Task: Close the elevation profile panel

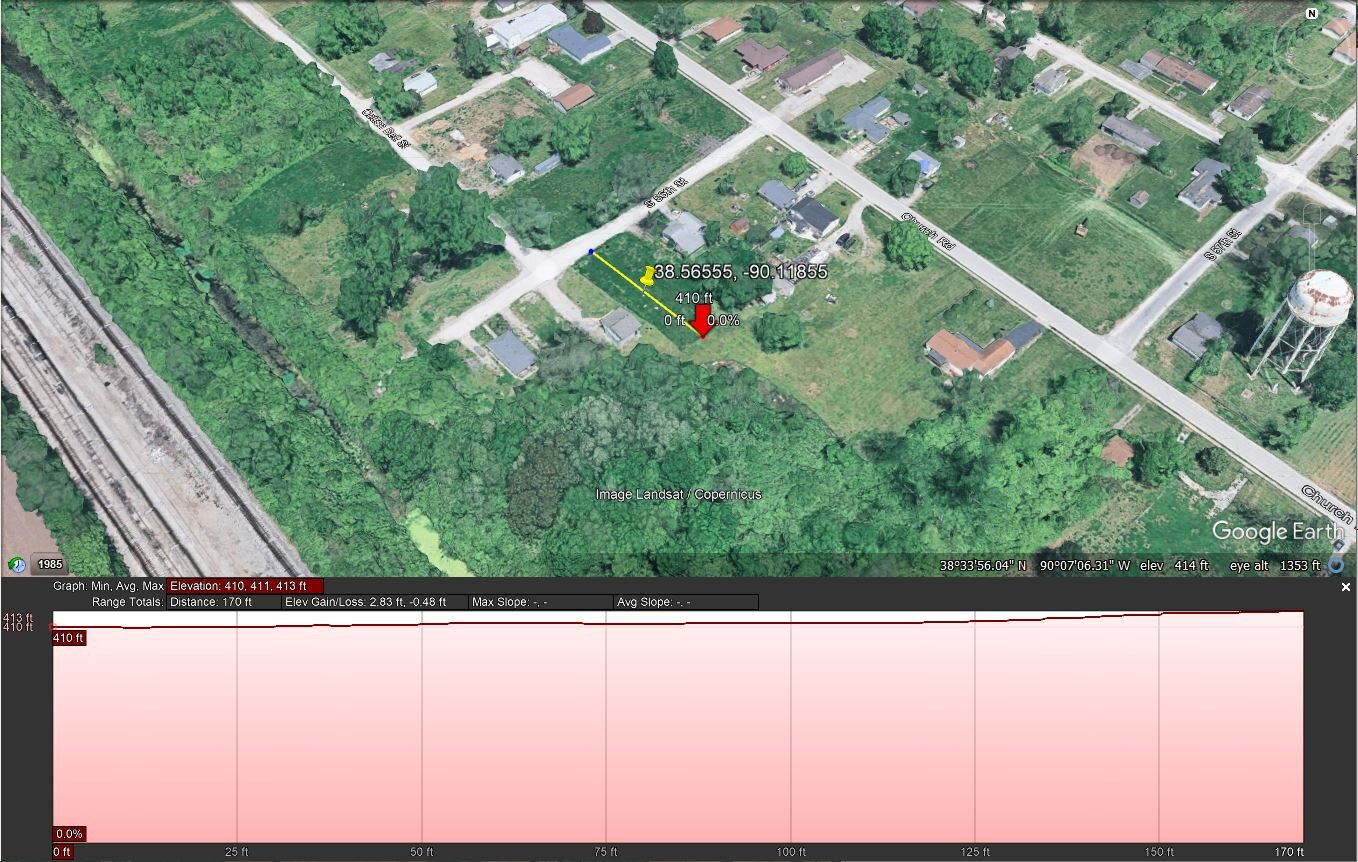Action: pyautogui.click(x=1346, y=588)
